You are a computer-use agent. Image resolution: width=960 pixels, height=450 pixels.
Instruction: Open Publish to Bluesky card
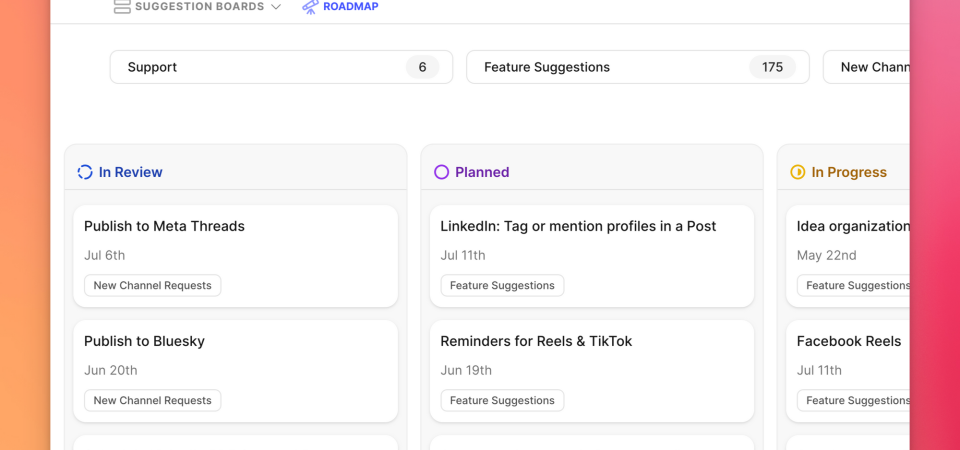click(236, 371)
